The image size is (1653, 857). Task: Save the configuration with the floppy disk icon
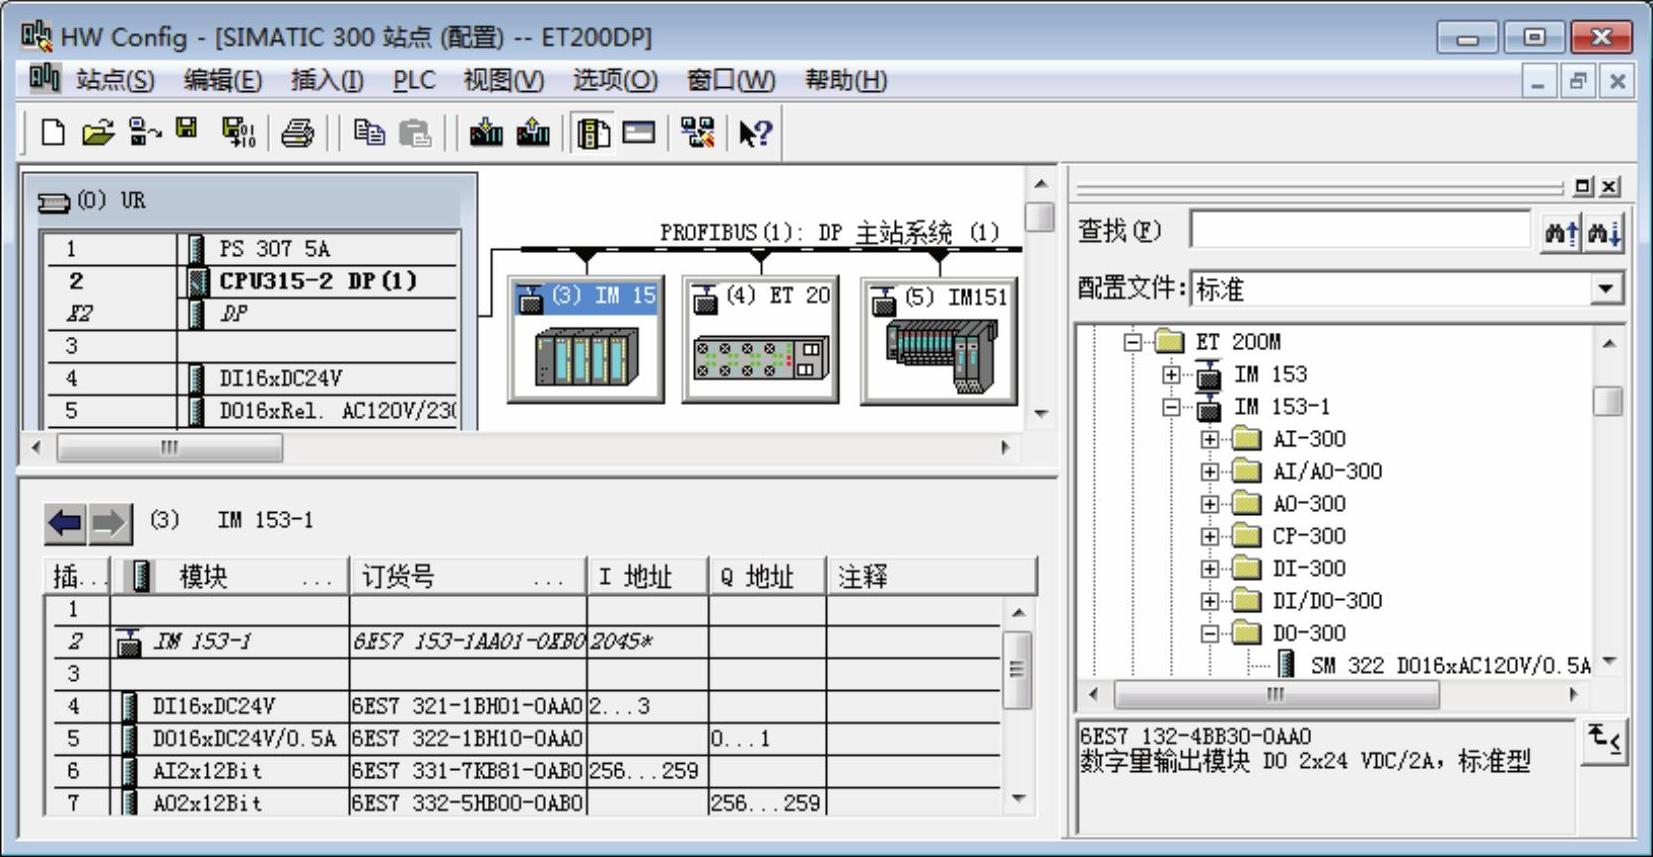(x=187, y=128)
